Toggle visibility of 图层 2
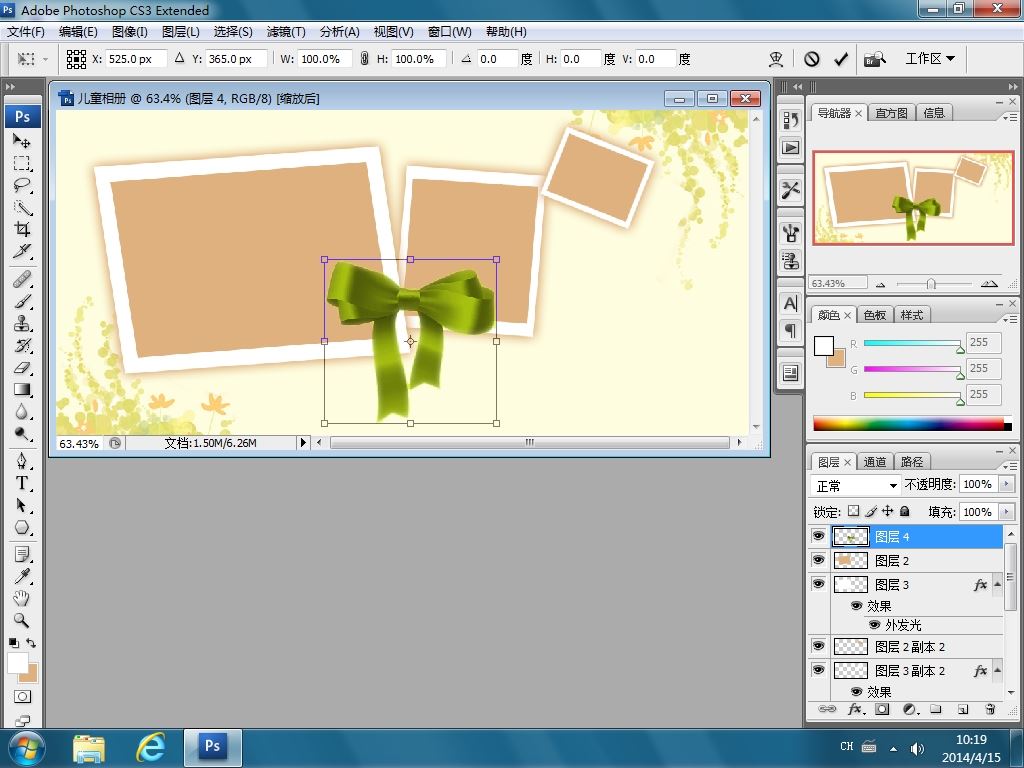 818,561
